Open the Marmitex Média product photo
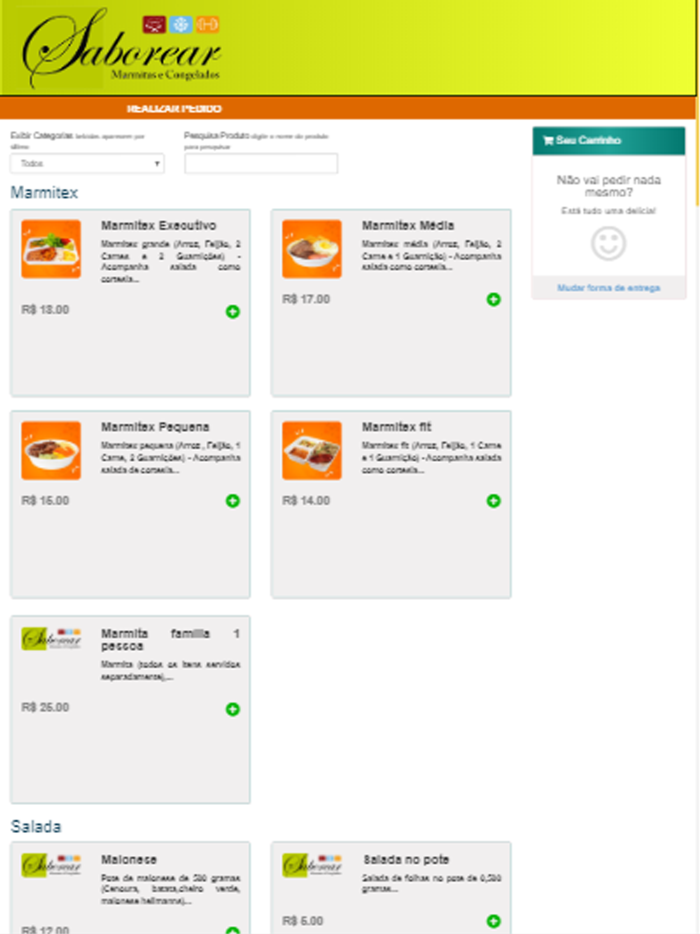The width and height of the screenshot is (700, 934). coord(312,249)
